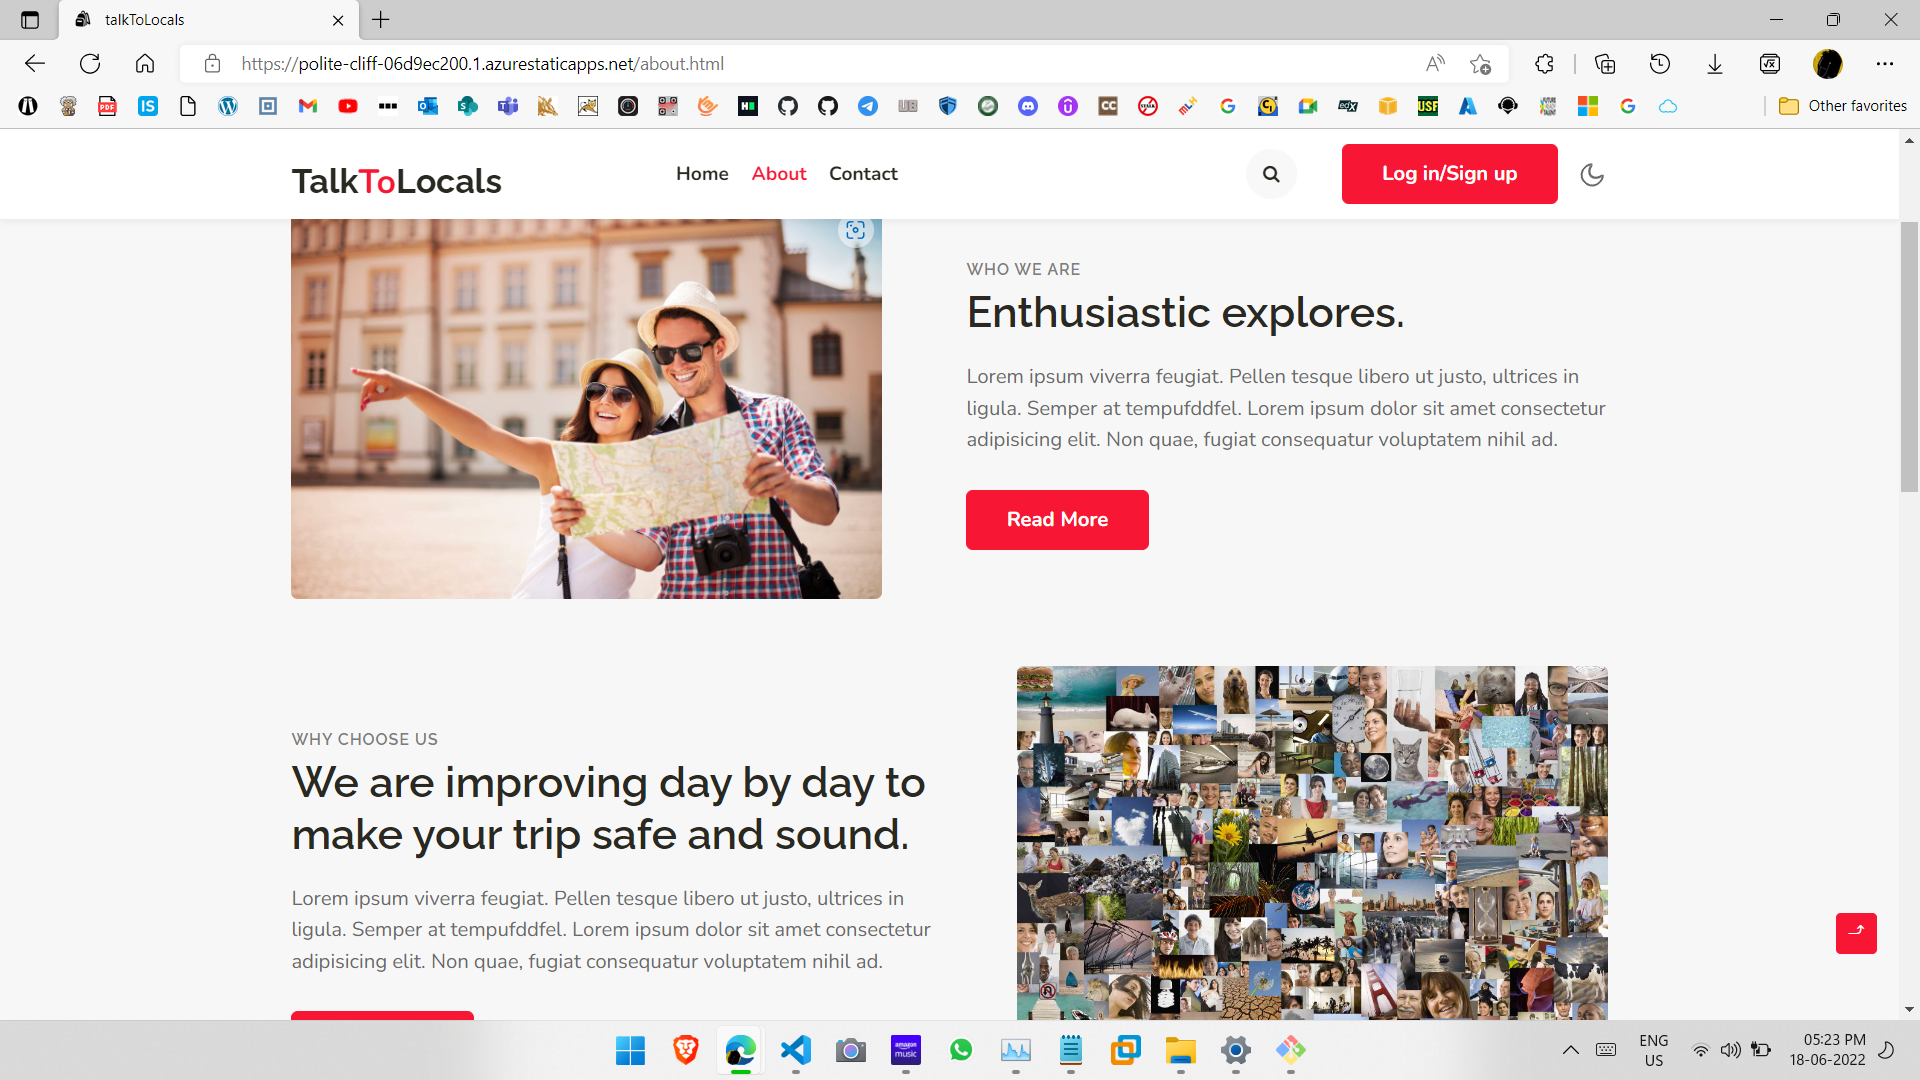Open the Collections icon in the toolbar
This screenshot has height=1080, width=1920.
(x=1605, y=64)
